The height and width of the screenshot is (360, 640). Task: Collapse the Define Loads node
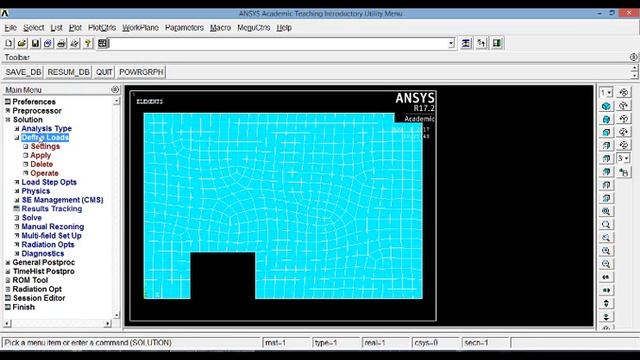click(17, 138)
